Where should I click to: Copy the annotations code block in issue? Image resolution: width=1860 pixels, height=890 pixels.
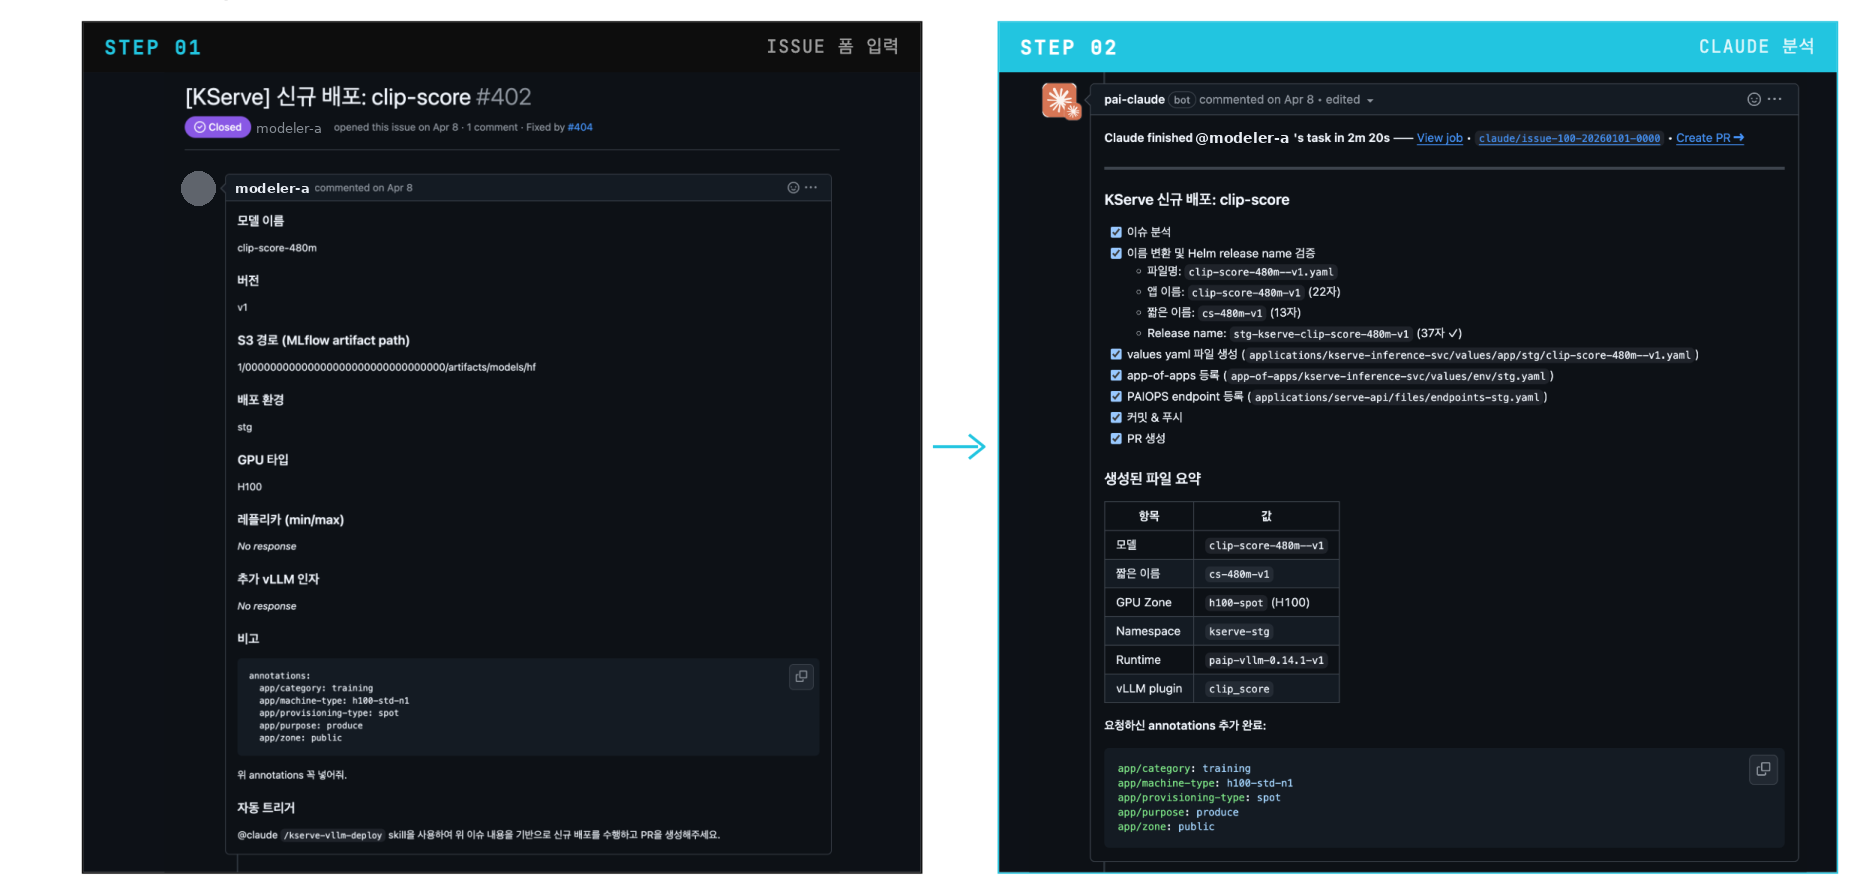coord(801,677)
